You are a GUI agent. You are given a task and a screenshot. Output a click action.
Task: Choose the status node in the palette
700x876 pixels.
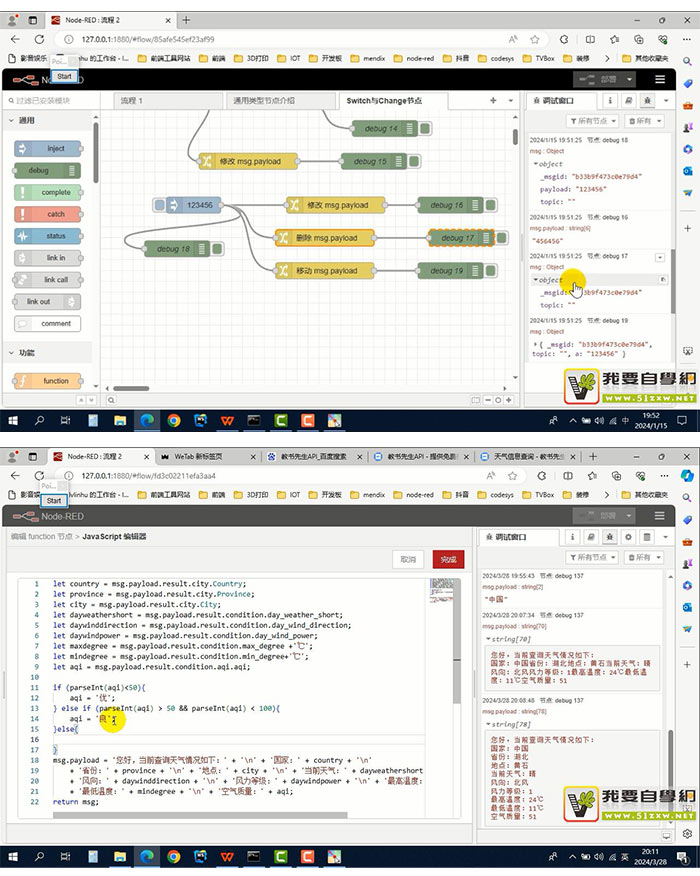[x=48, y=236]
